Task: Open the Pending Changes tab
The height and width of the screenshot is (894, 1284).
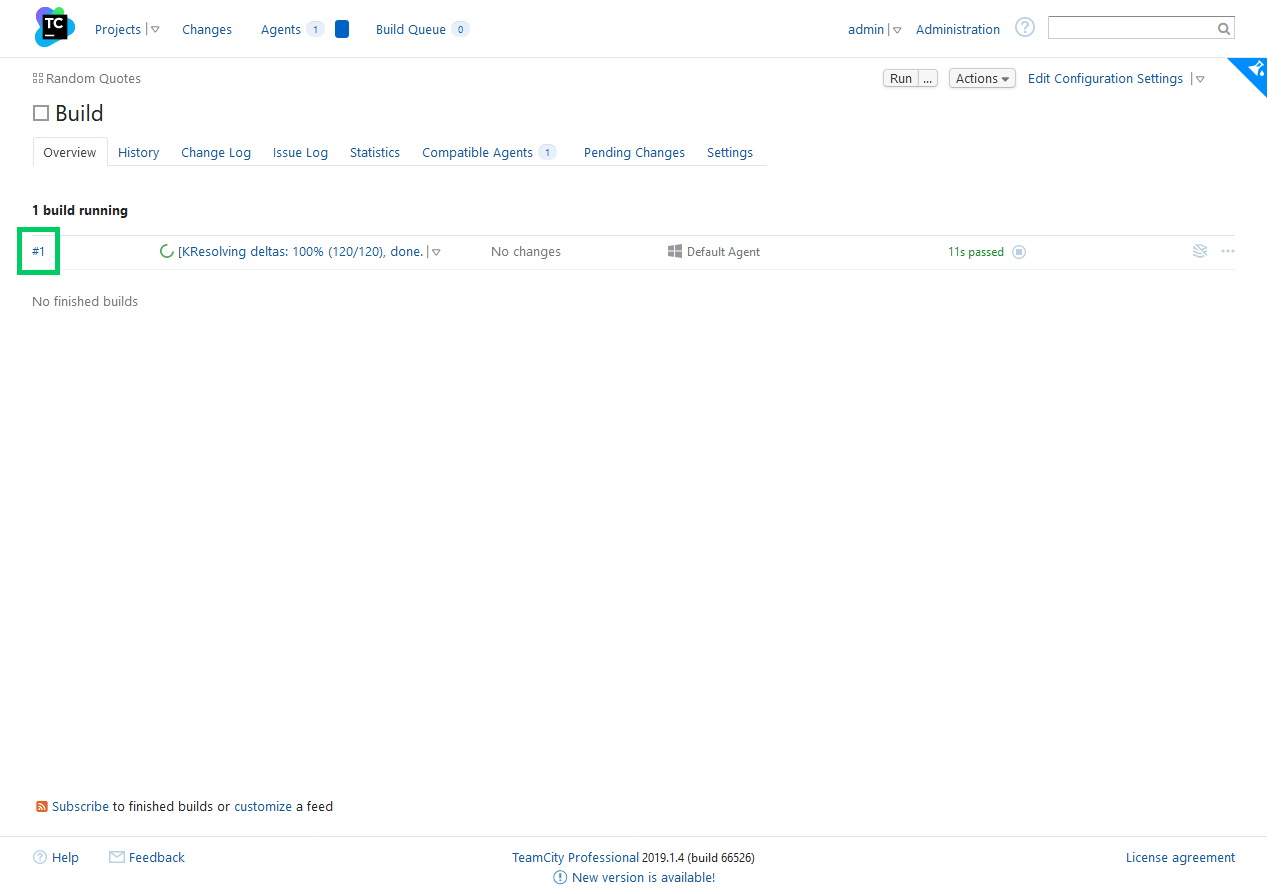Action: coord(634,152)
